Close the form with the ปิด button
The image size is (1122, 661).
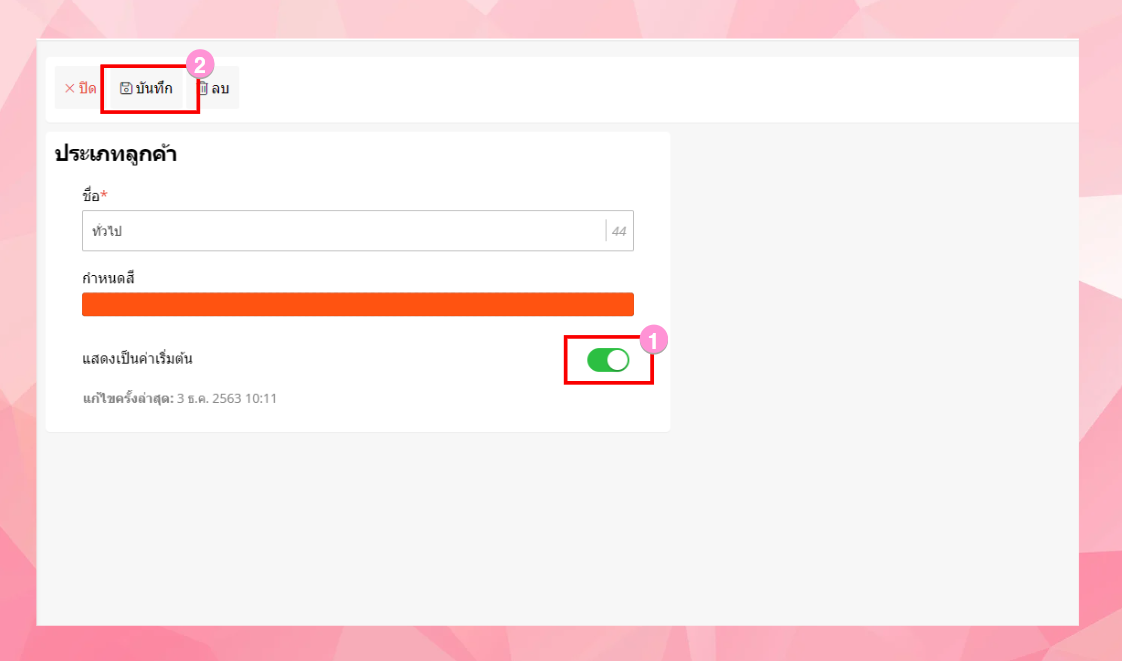click(x=80, y=88)
